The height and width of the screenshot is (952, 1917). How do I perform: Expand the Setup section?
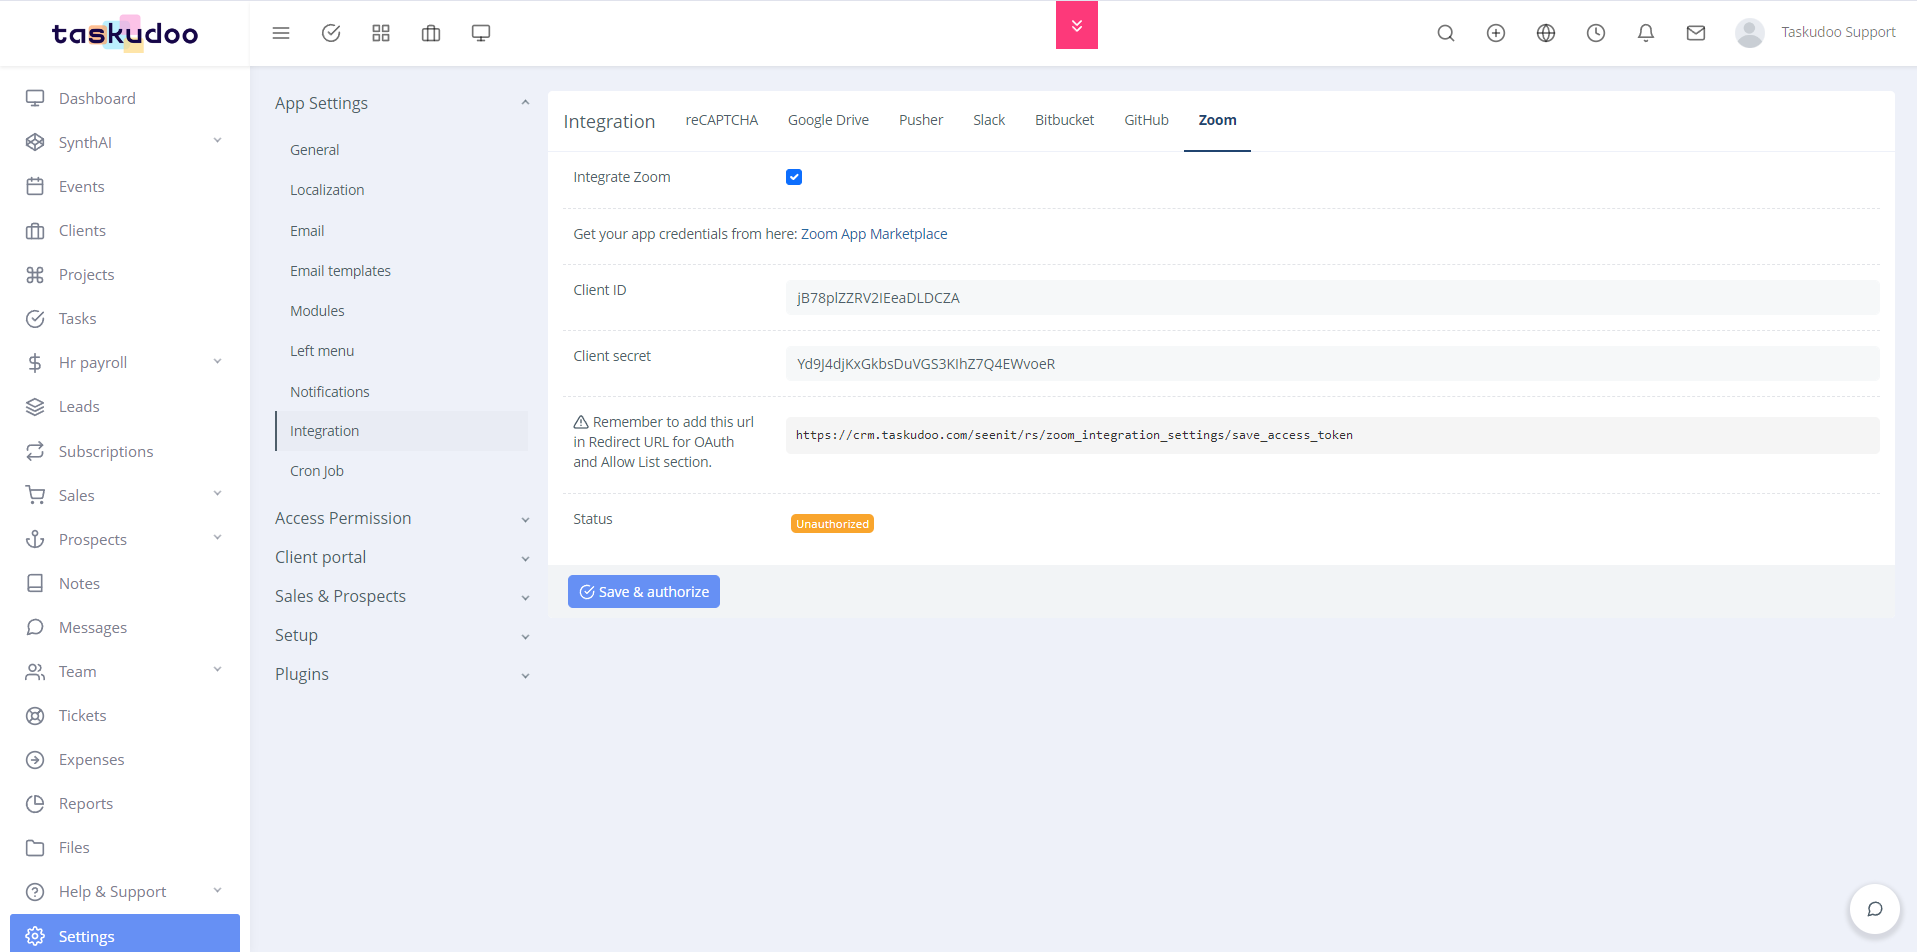[x=402, y=635]
